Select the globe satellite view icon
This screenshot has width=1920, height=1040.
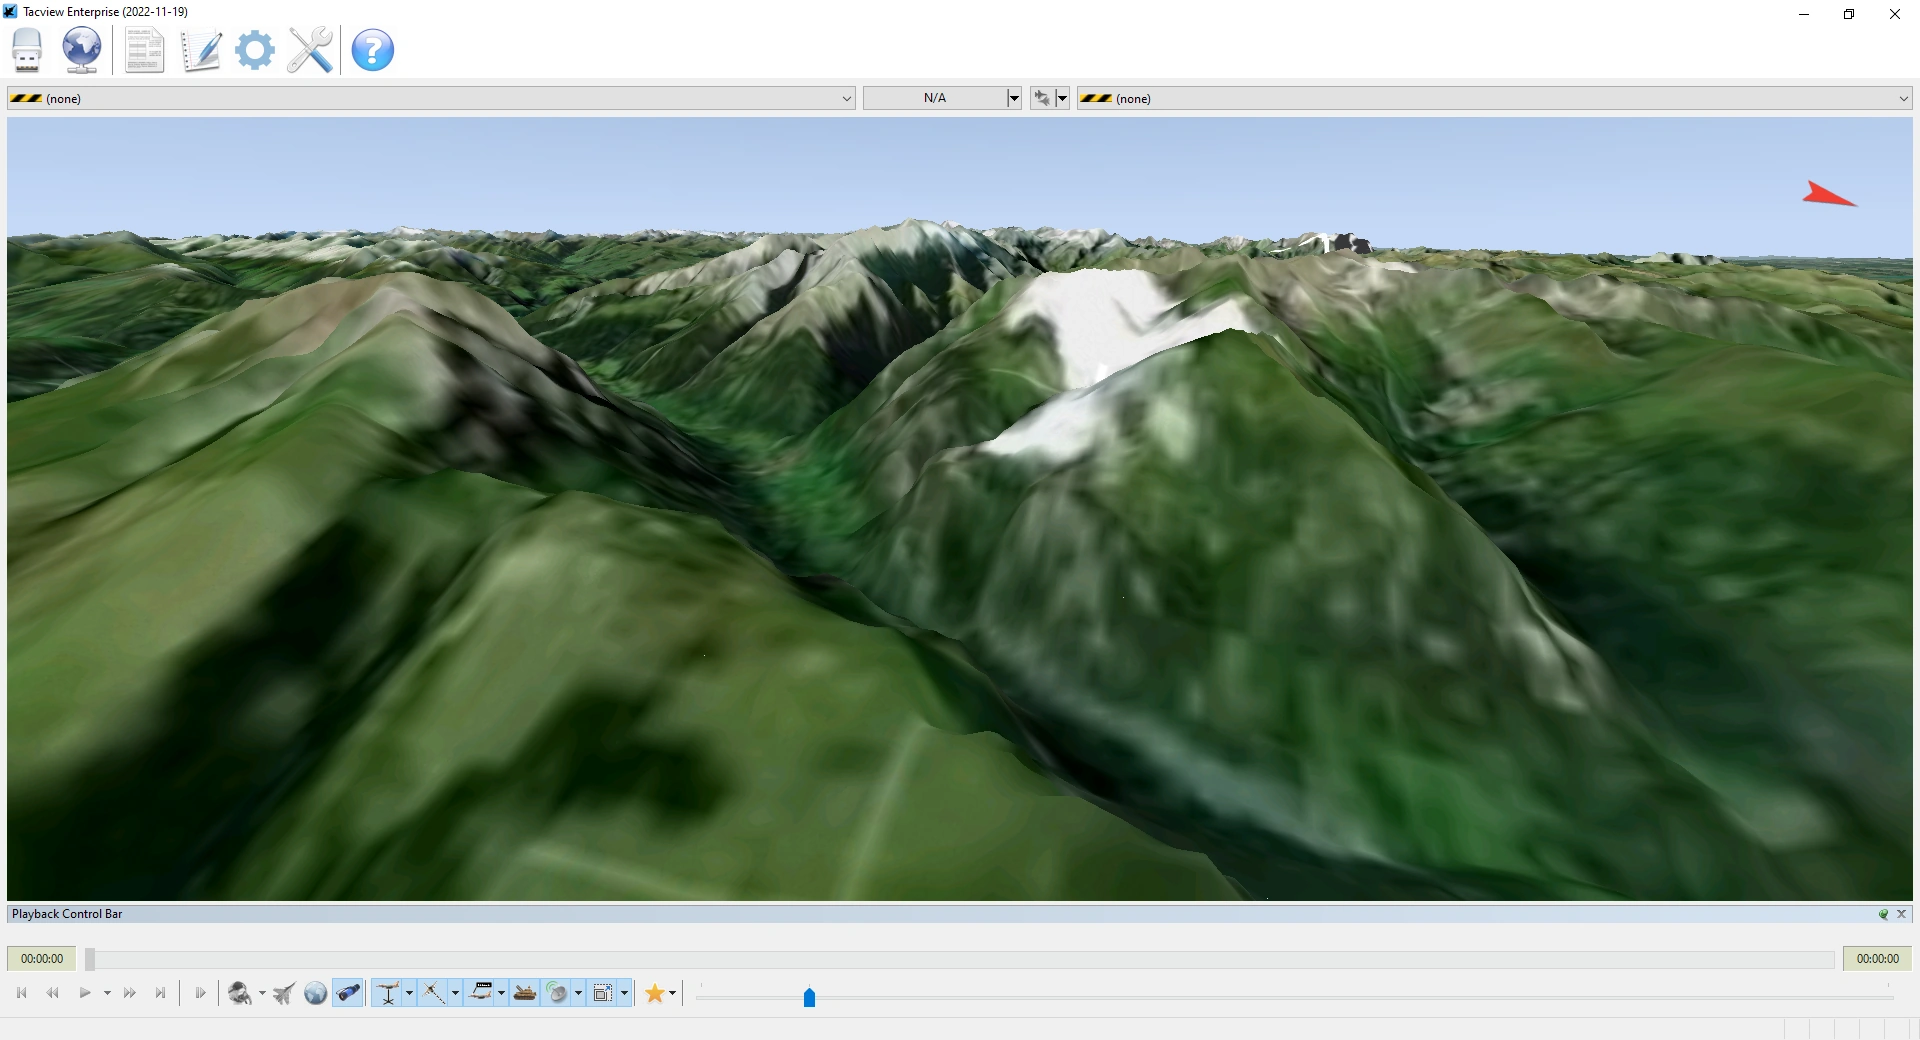tap(316, 993)
